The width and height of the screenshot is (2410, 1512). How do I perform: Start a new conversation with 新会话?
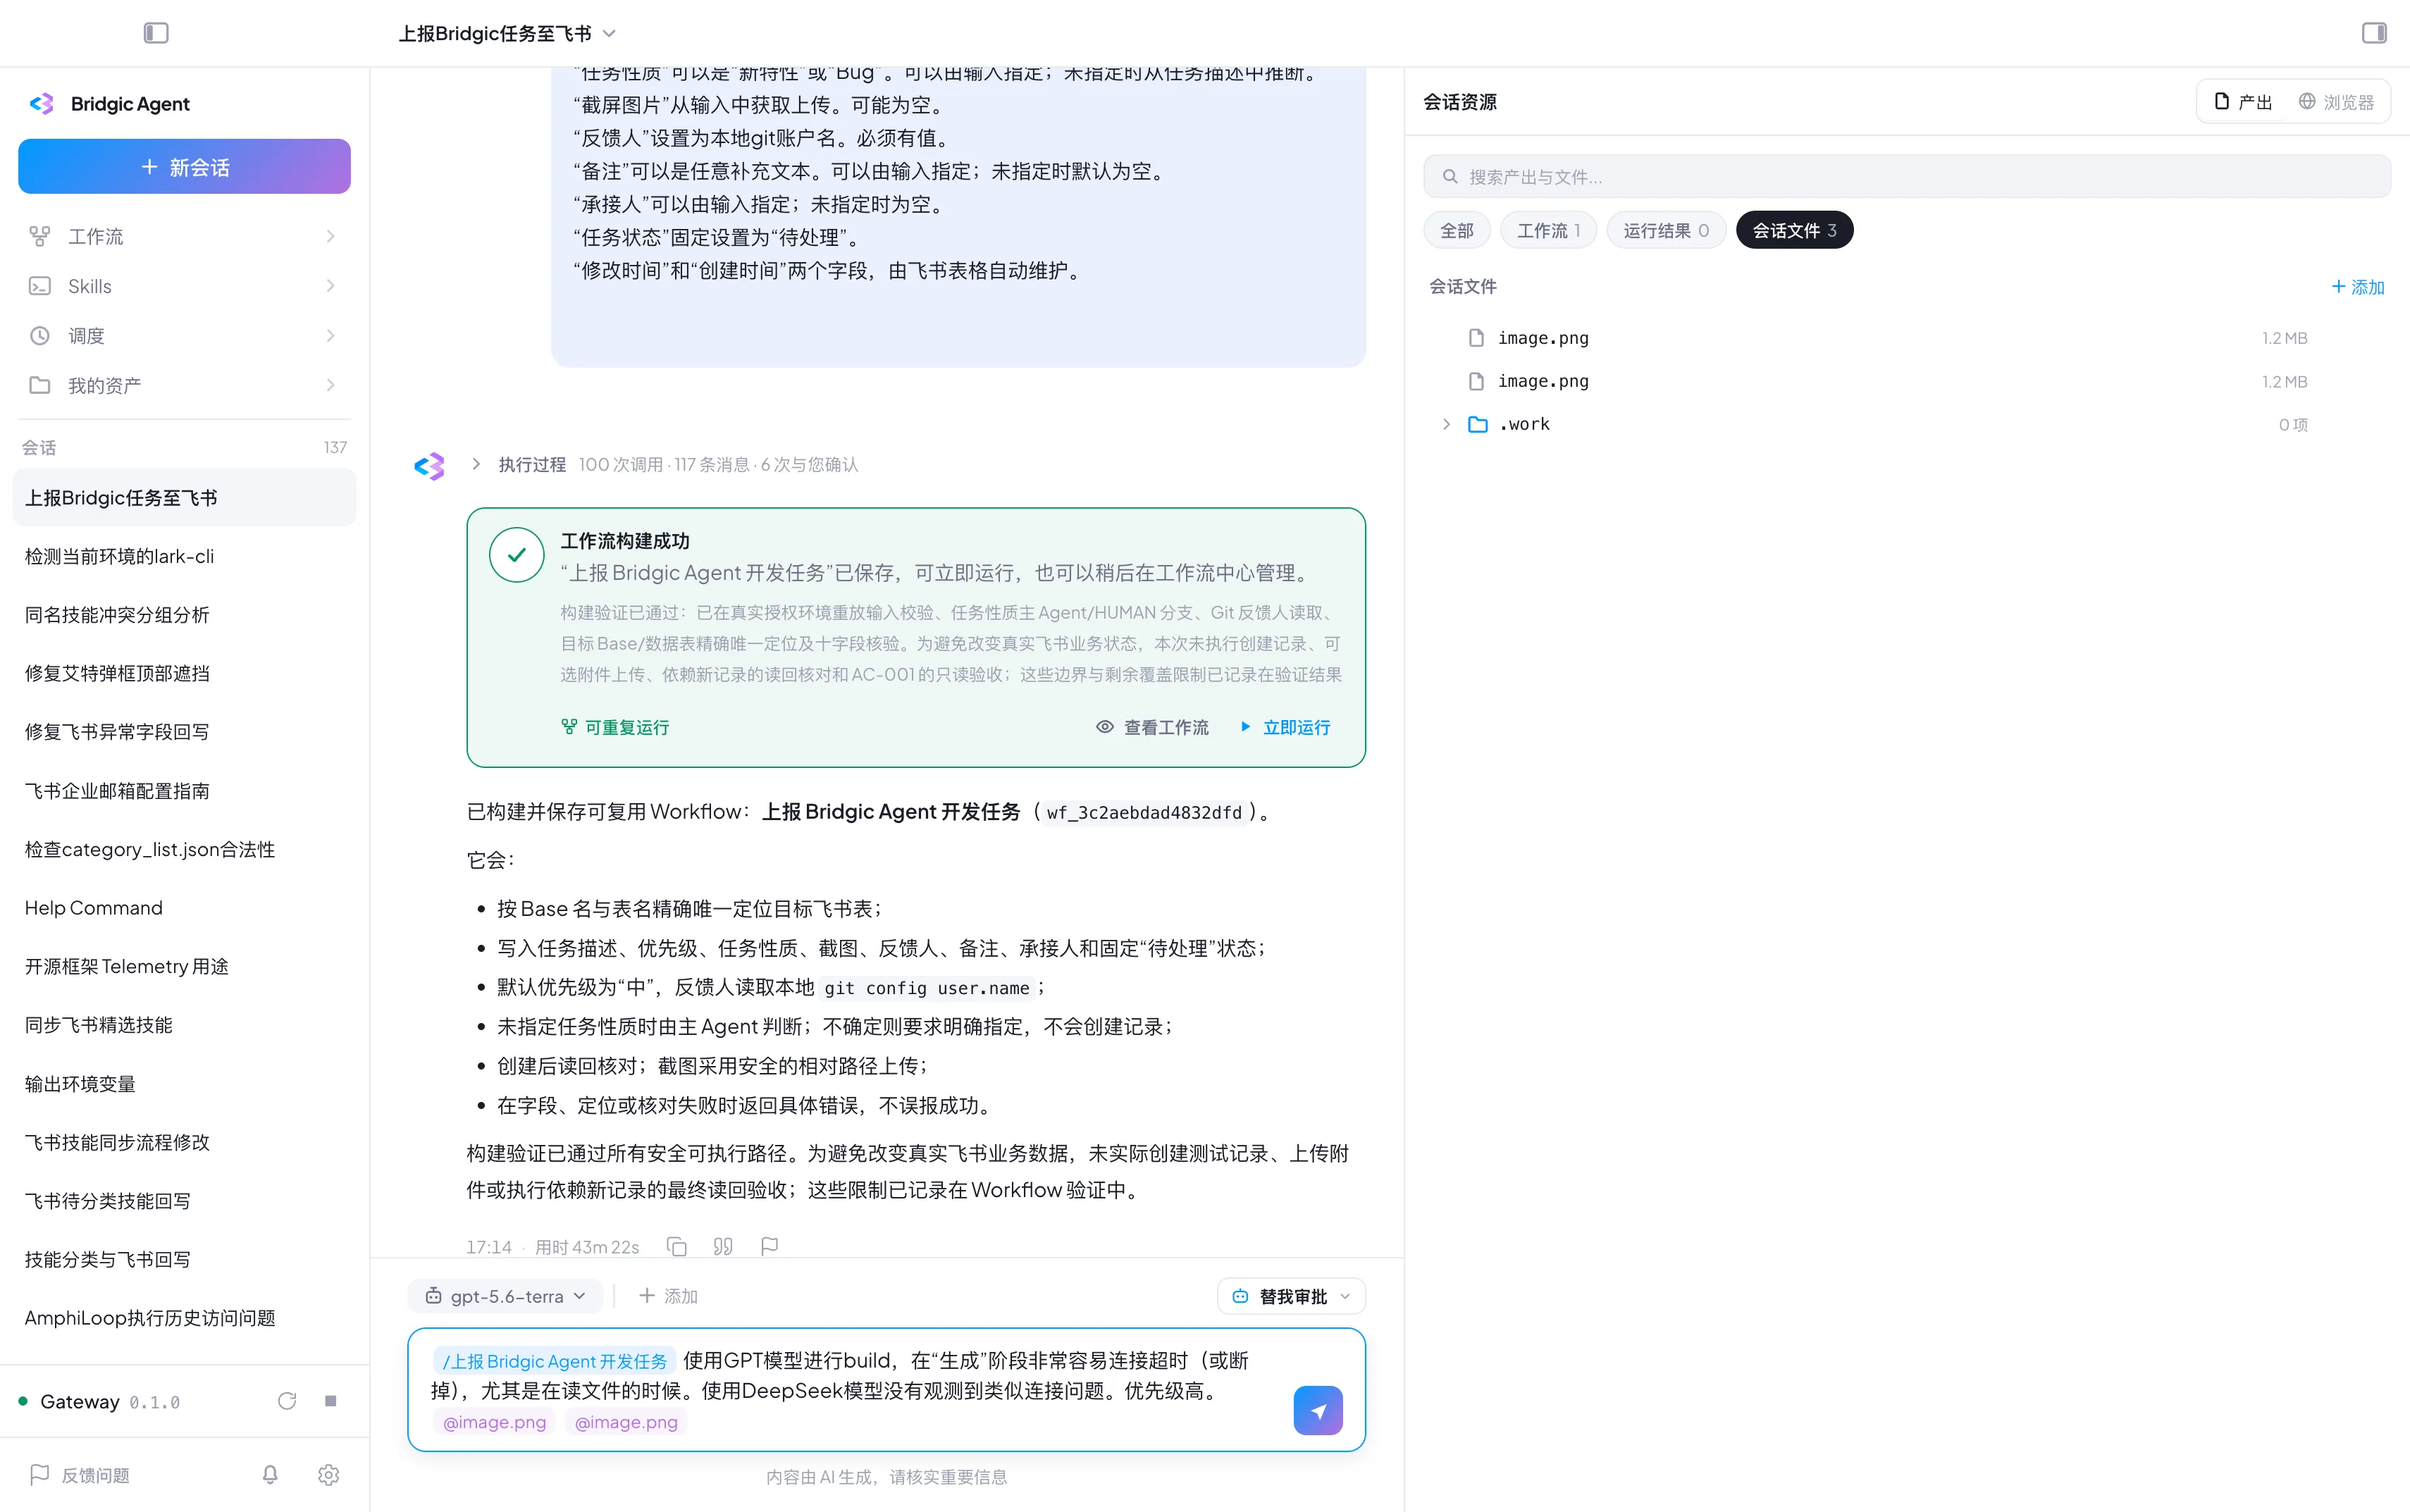pos(184,167)
